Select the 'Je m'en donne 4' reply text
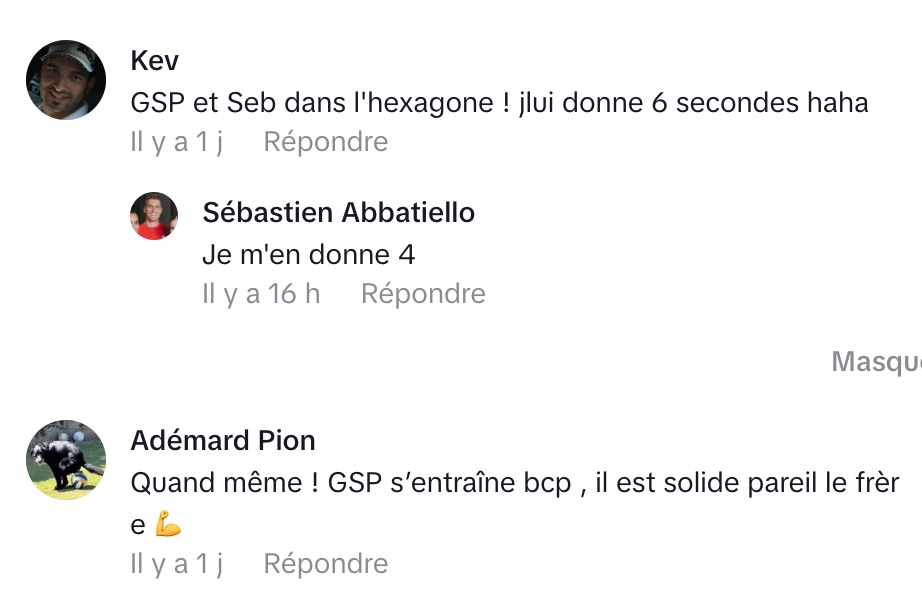Viewport: 922px width, 600px height. (308, 254)
